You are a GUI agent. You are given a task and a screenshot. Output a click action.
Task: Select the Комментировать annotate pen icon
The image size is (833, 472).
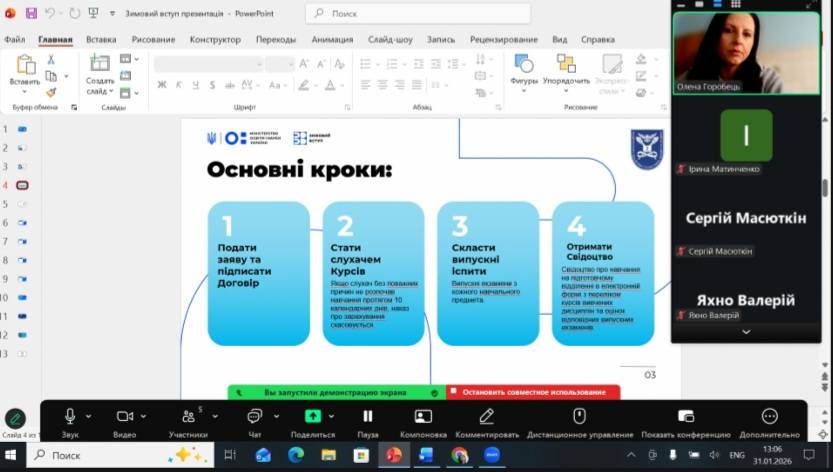click(487, 416)
